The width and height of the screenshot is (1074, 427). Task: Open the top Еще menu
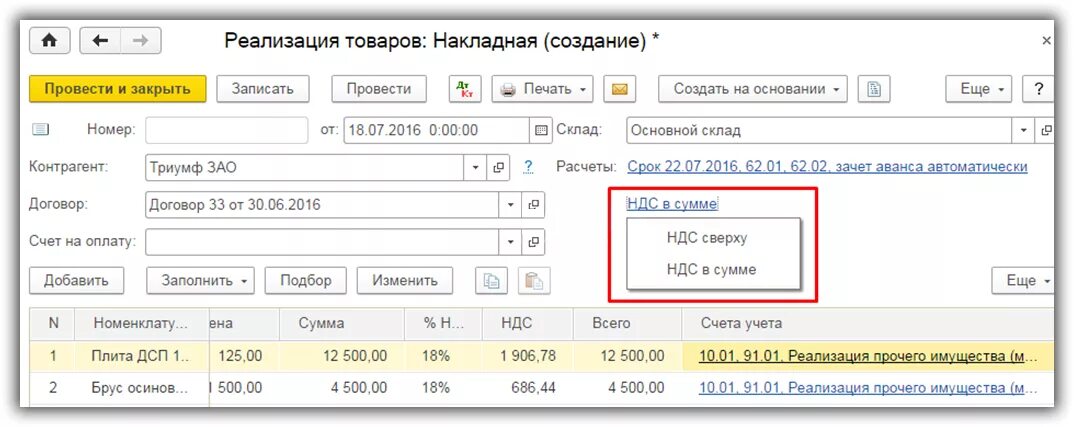point(979,89)
